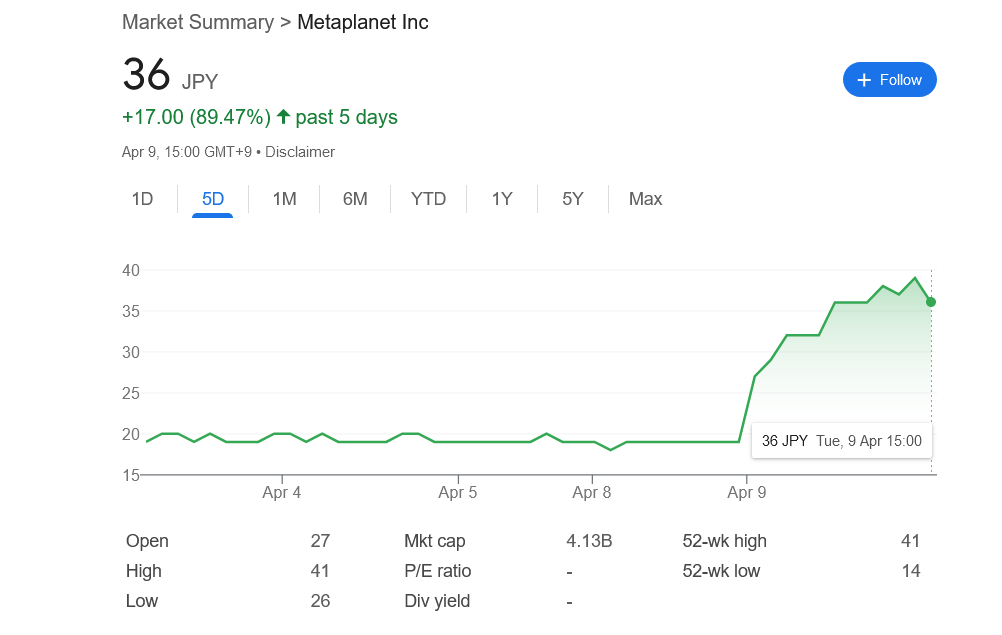Viewport: 1002px width, 635px height.
Task: Click the Metaplanet Inc title
Action: coord(363,22)
